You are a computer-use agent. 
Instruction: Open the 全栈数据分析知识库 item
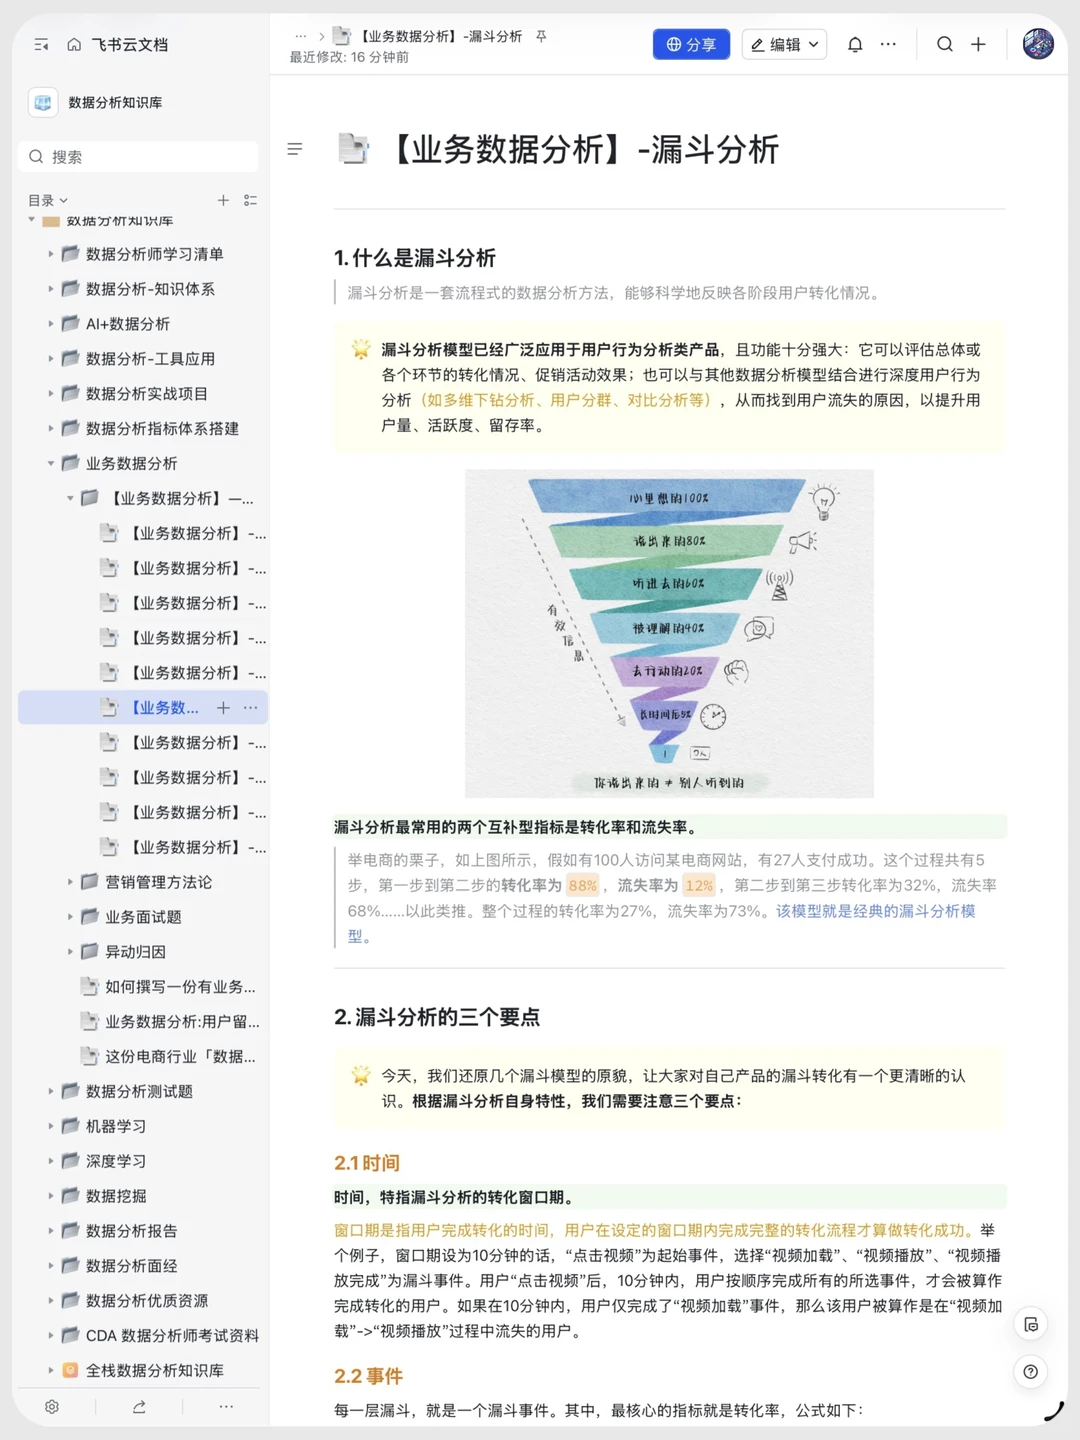pyautogui.click(x=154, y=1371)
